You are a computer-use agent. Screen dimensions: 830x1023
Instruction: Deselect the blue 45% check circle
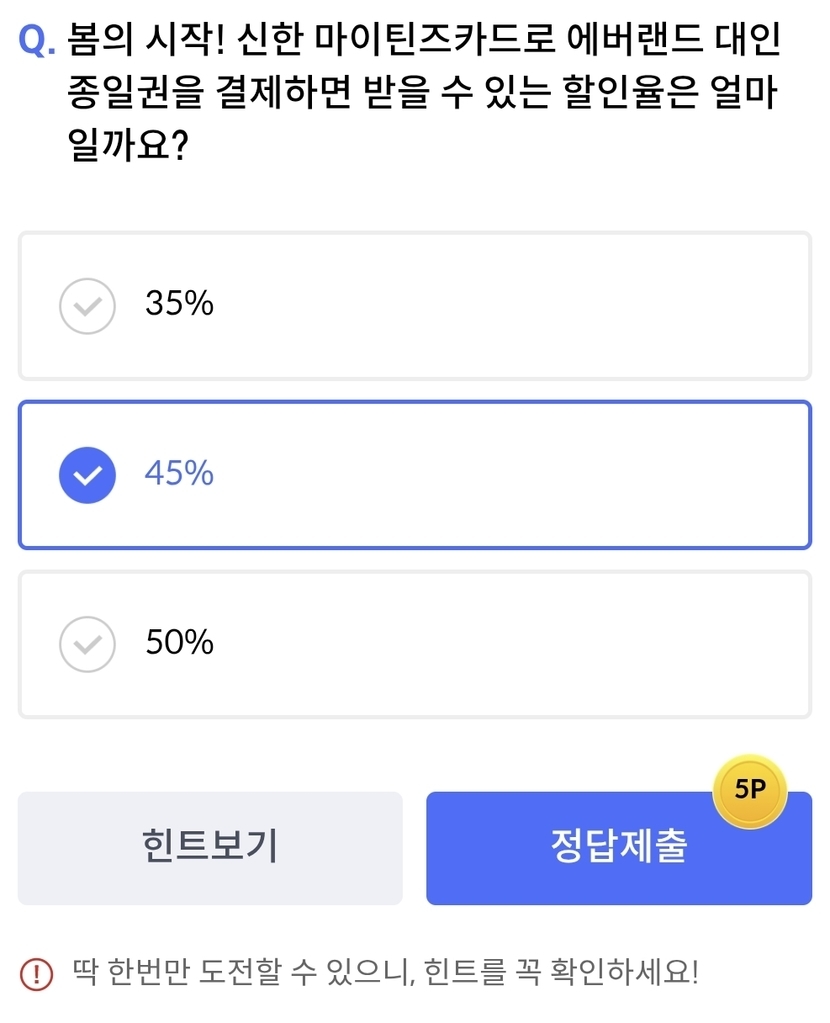[x=88, y=474]
